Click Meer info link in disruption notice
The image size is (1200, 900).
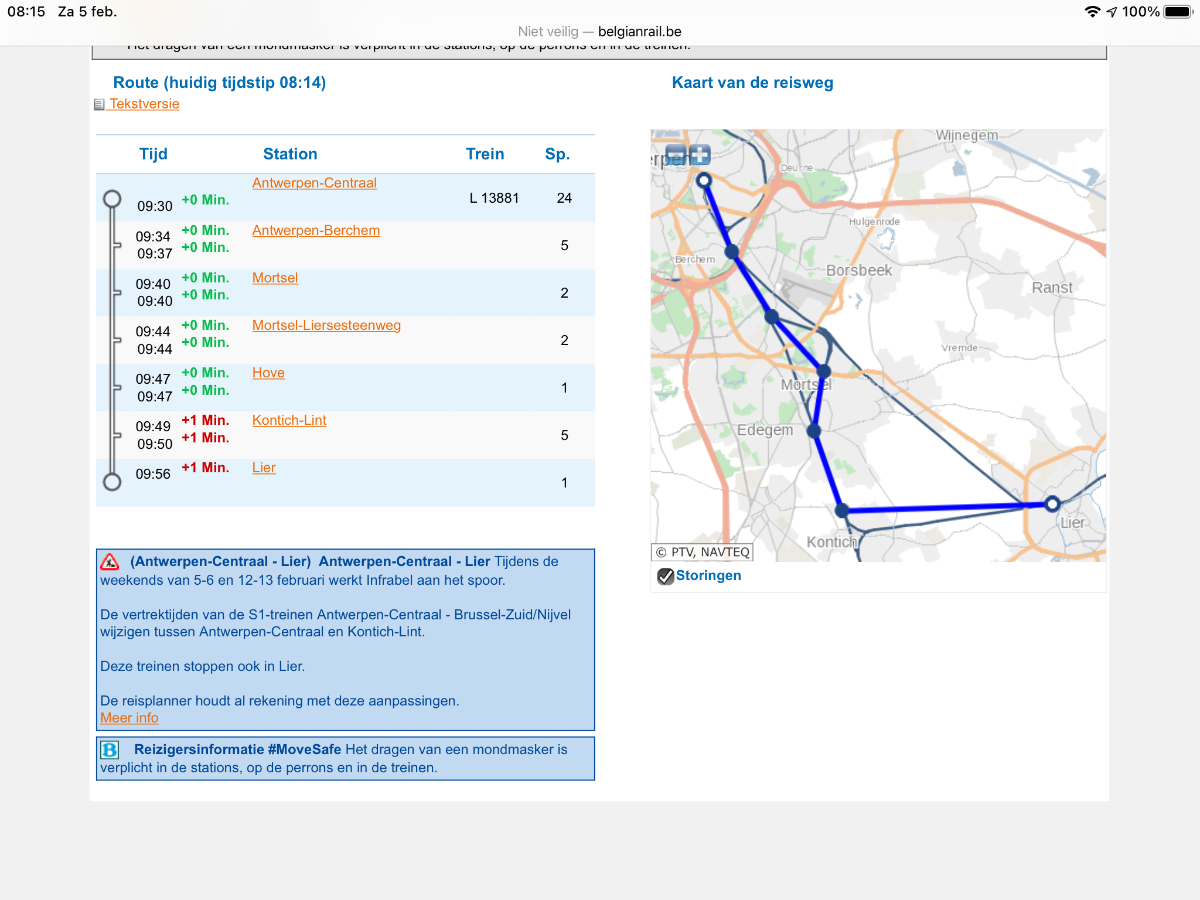pyautogui.click(x=129, y=718)
